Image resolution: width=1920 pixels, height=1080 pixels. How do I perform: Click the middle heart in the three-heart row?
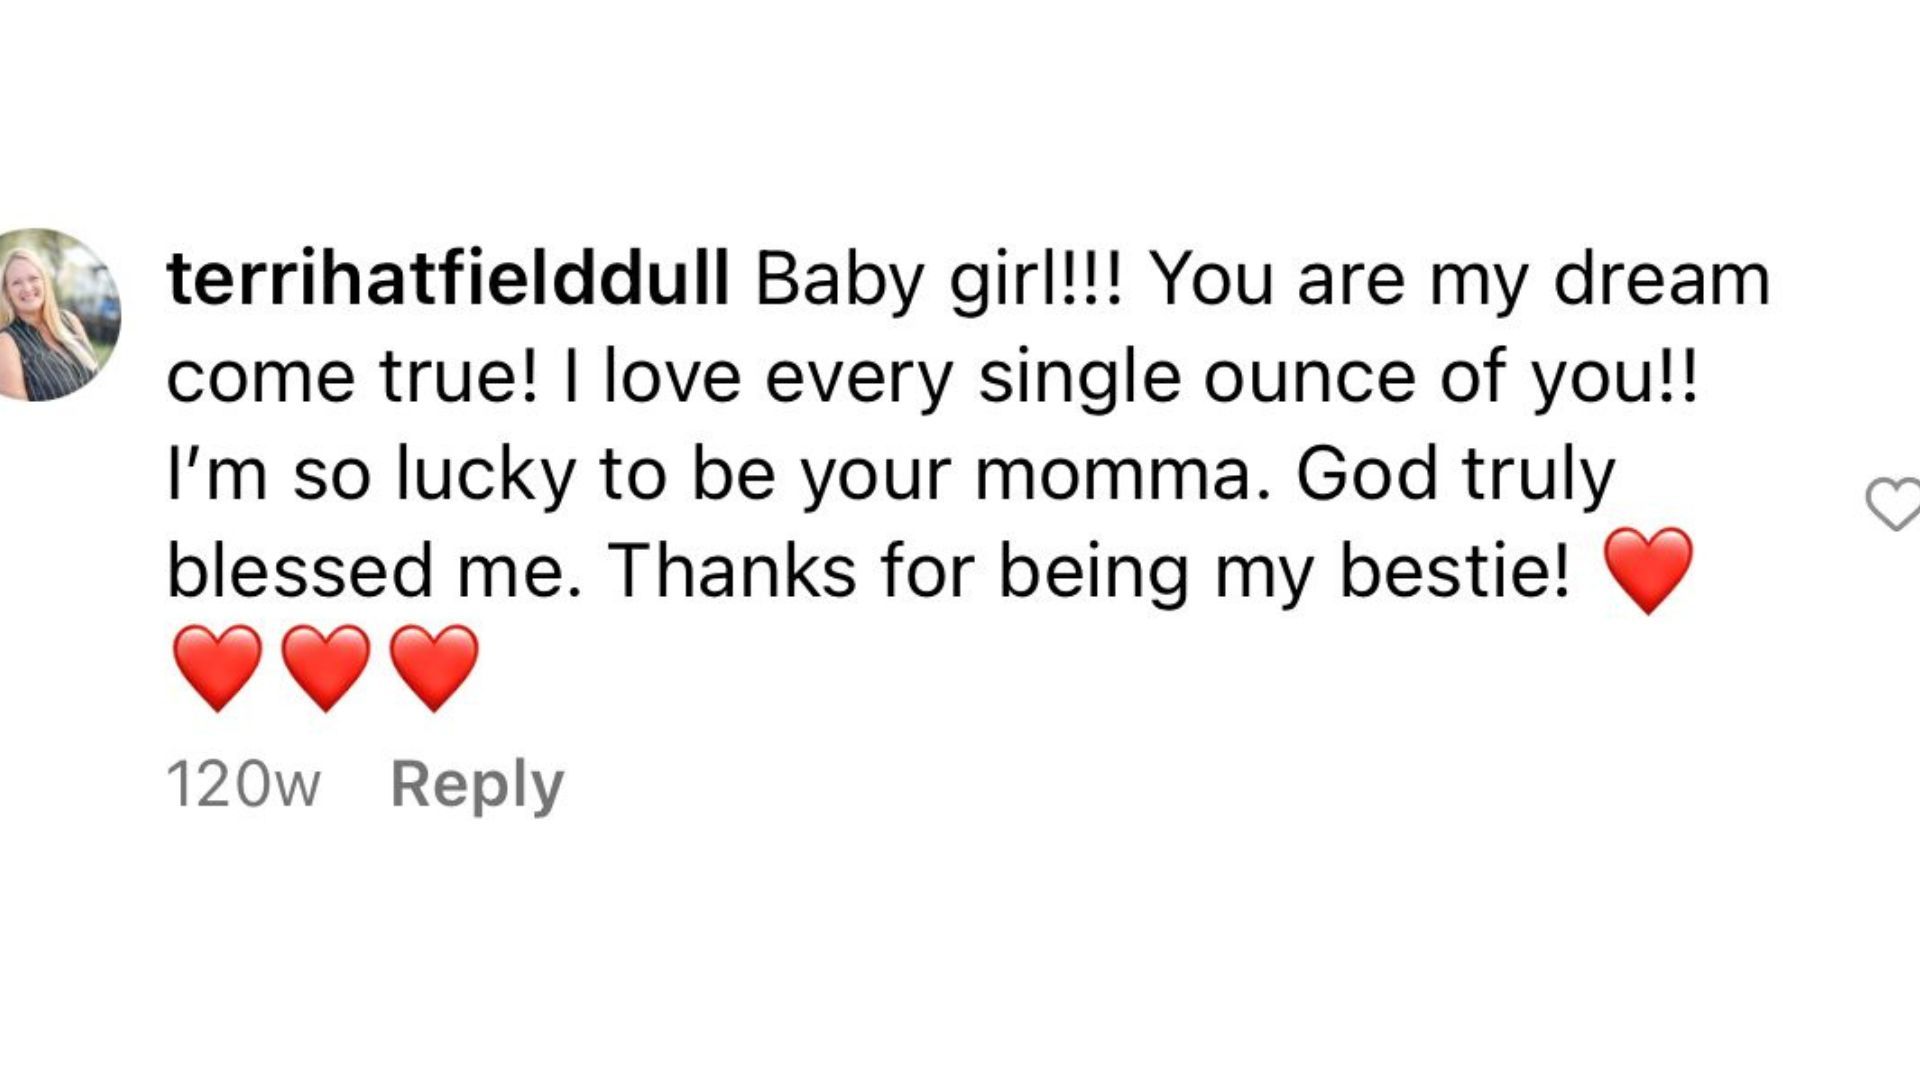pos(326,667)
